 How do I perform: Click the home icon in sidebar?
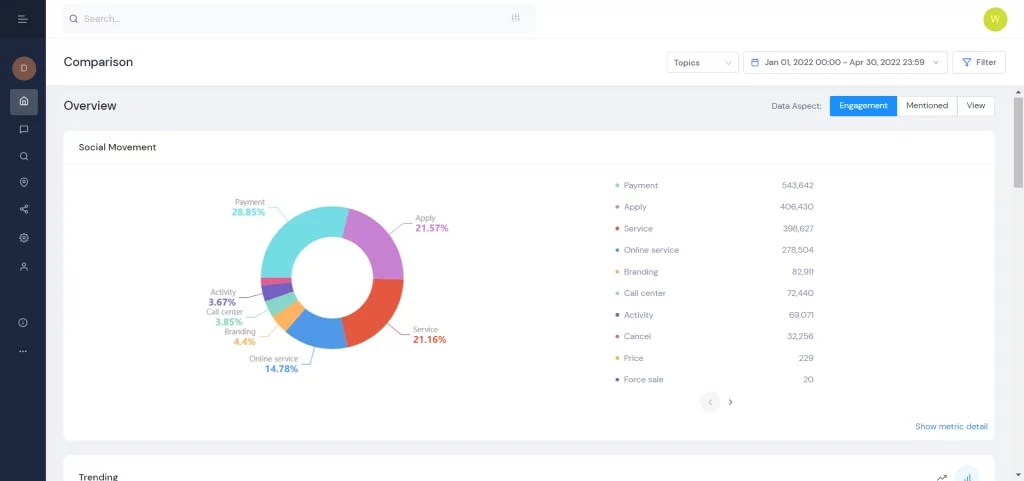click(x=24, y=101)
